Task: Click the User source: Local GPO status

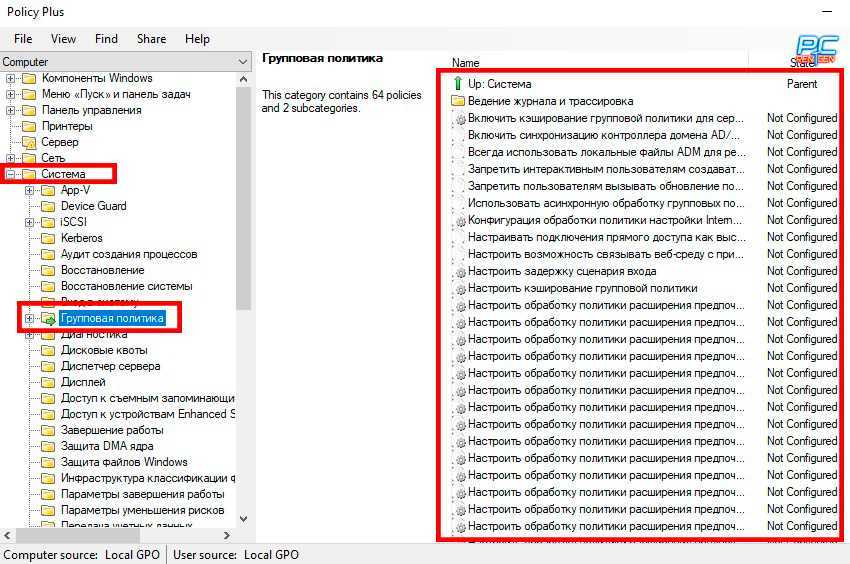Action: pyautogui.click(x=236, y=555)
